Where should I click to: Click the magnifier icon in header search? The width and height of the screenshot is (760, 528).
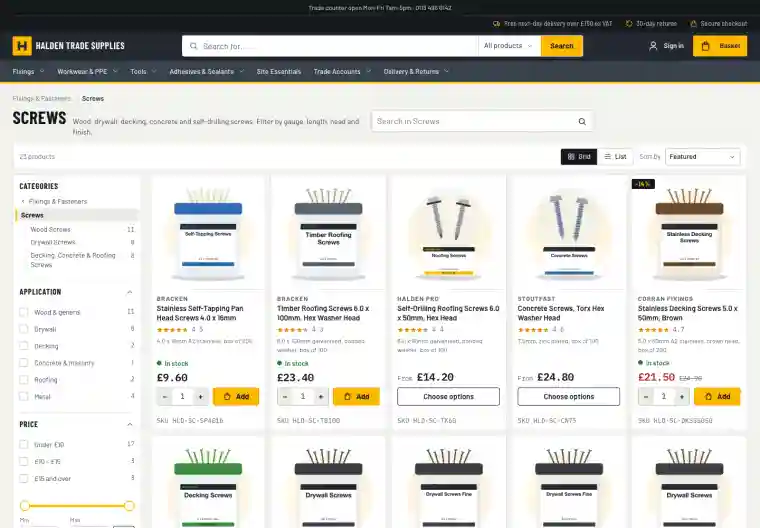coord(193,46)
